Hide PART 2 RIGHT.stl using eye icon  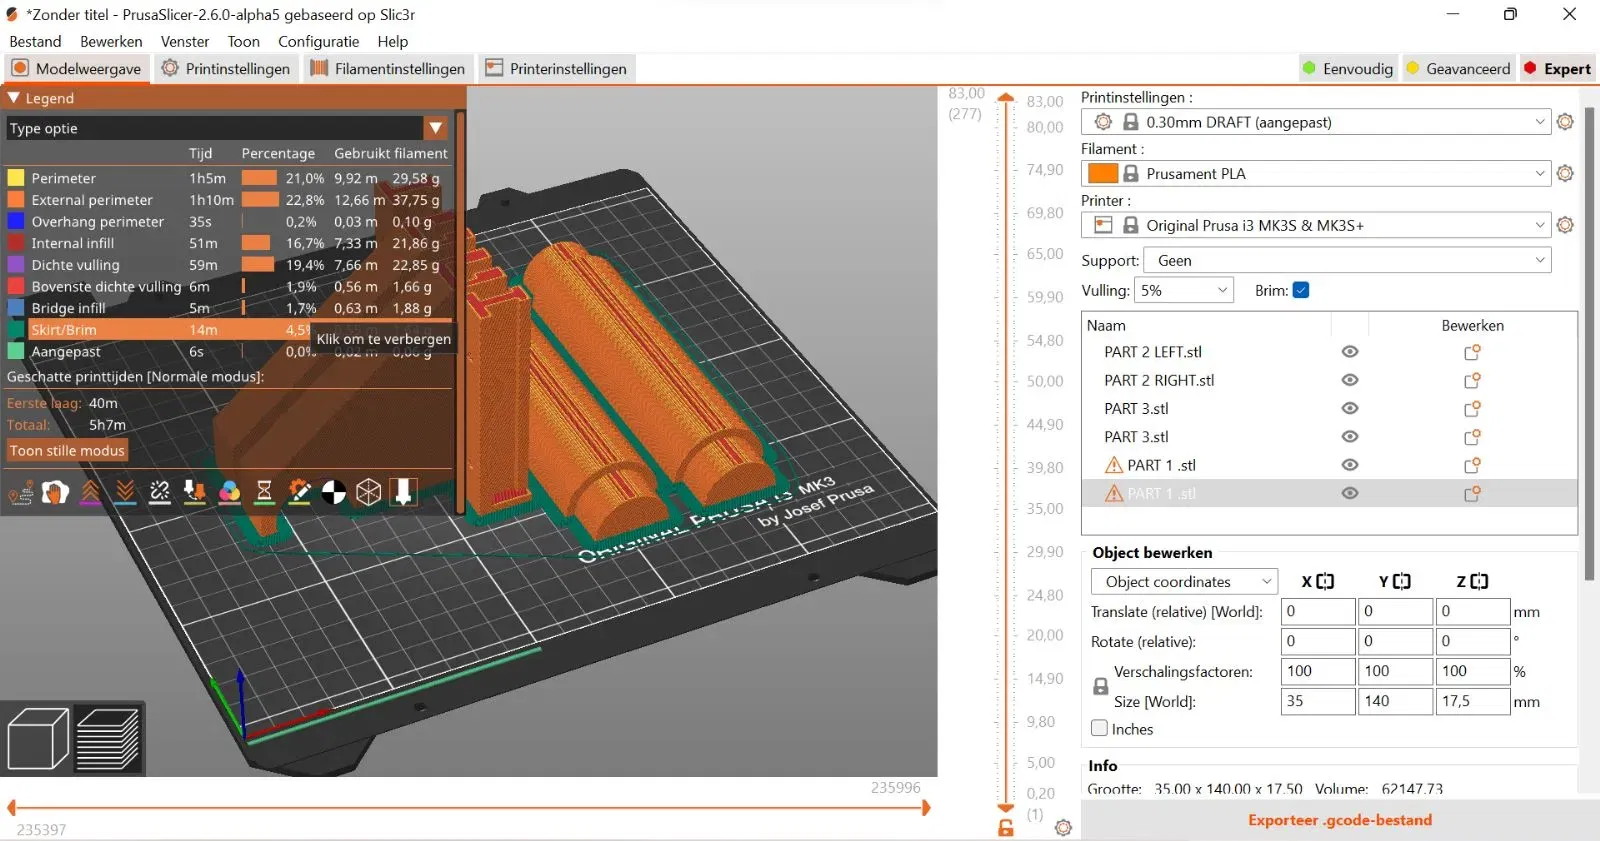tap(1350, 381)
